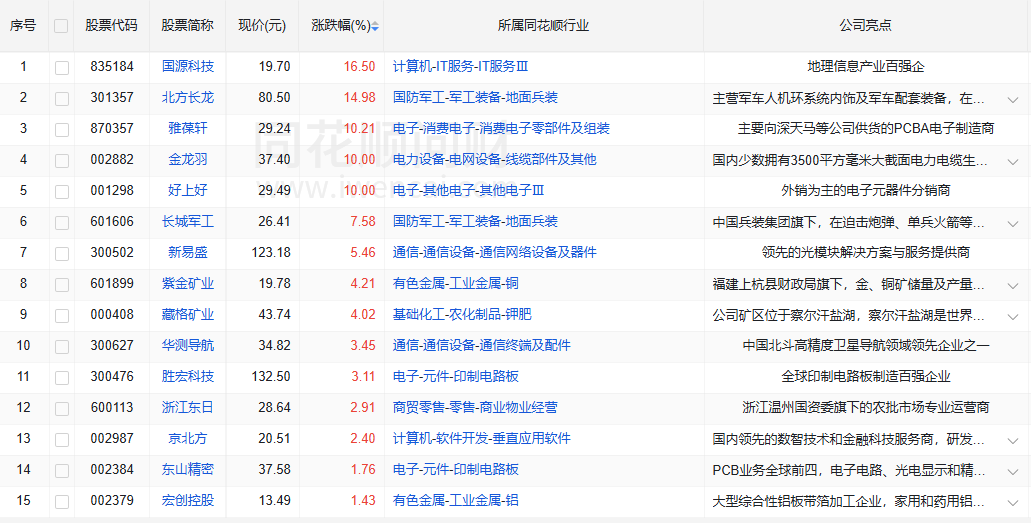1031x523 pixels.
Task: Open industry link 计算机-软件开发-垂直应用软件
Action: [481, 438]
